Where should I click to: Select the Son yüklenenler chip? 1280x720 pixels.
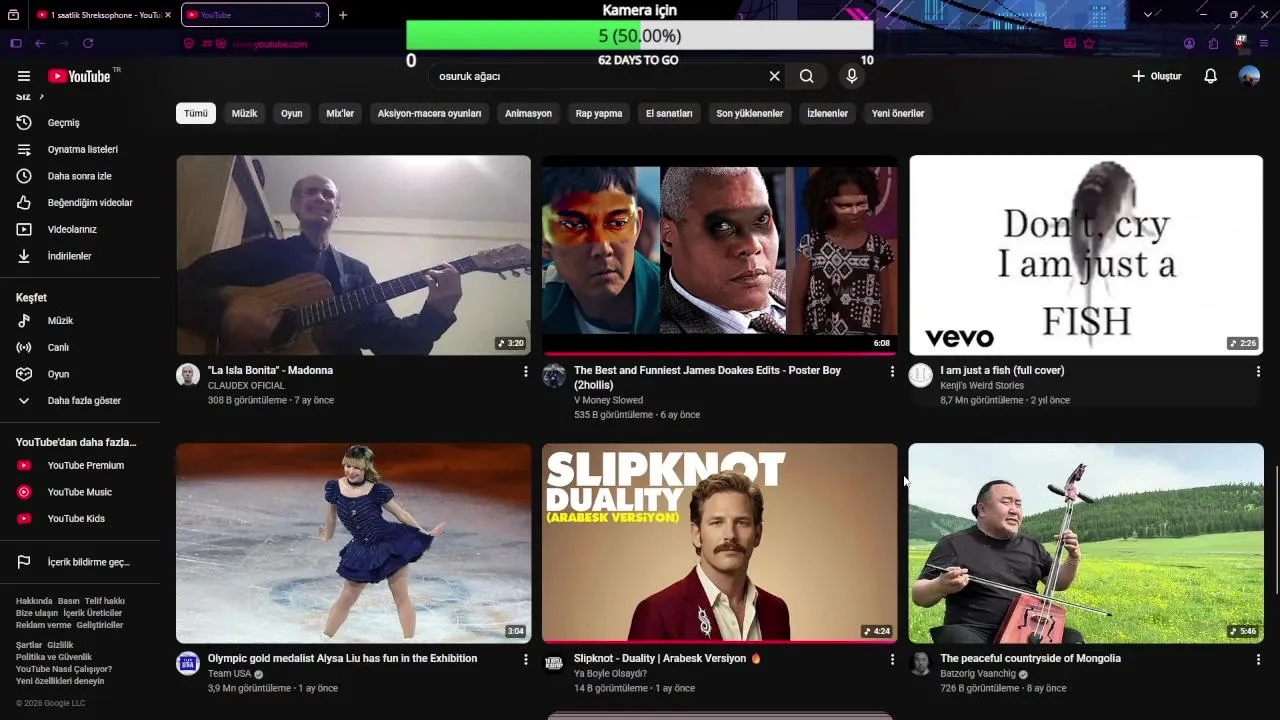tap(750, 113)
